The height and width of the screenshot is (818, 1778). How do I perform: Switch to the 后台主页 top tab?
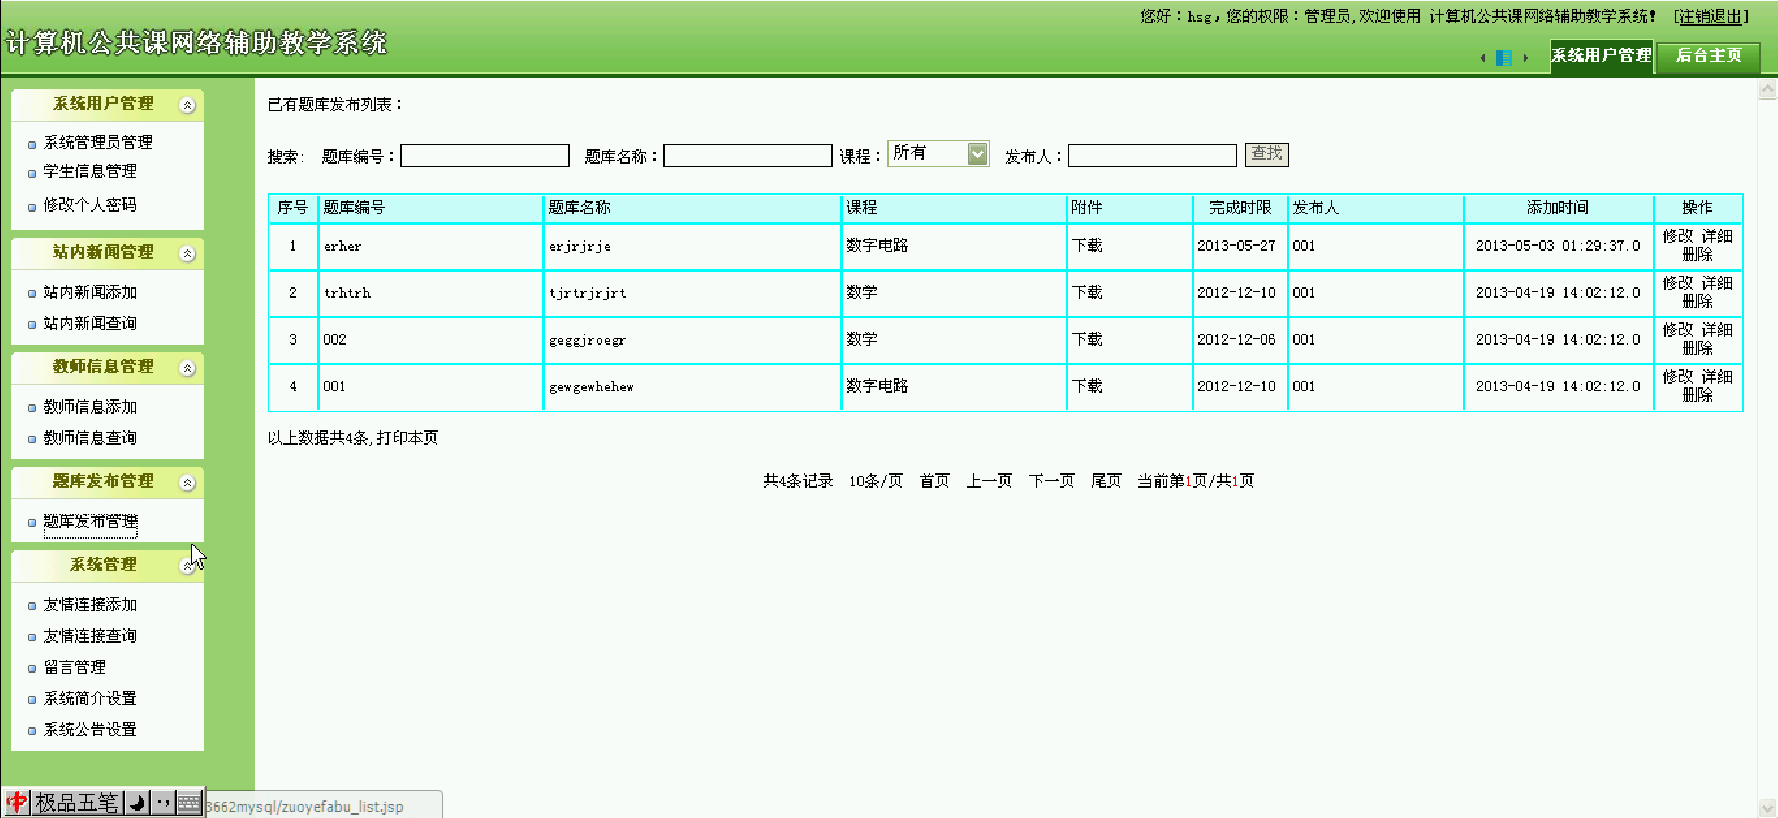click(1708, 56)
